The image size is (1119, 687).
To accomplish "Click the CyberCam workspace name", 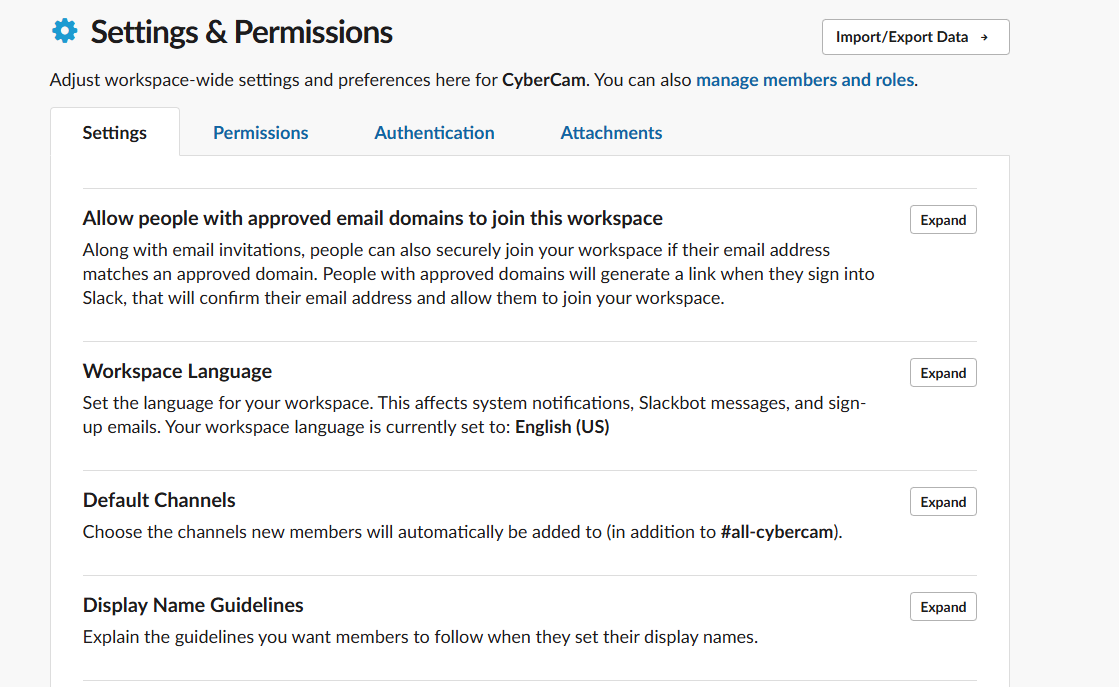I will tap(544, 80).
